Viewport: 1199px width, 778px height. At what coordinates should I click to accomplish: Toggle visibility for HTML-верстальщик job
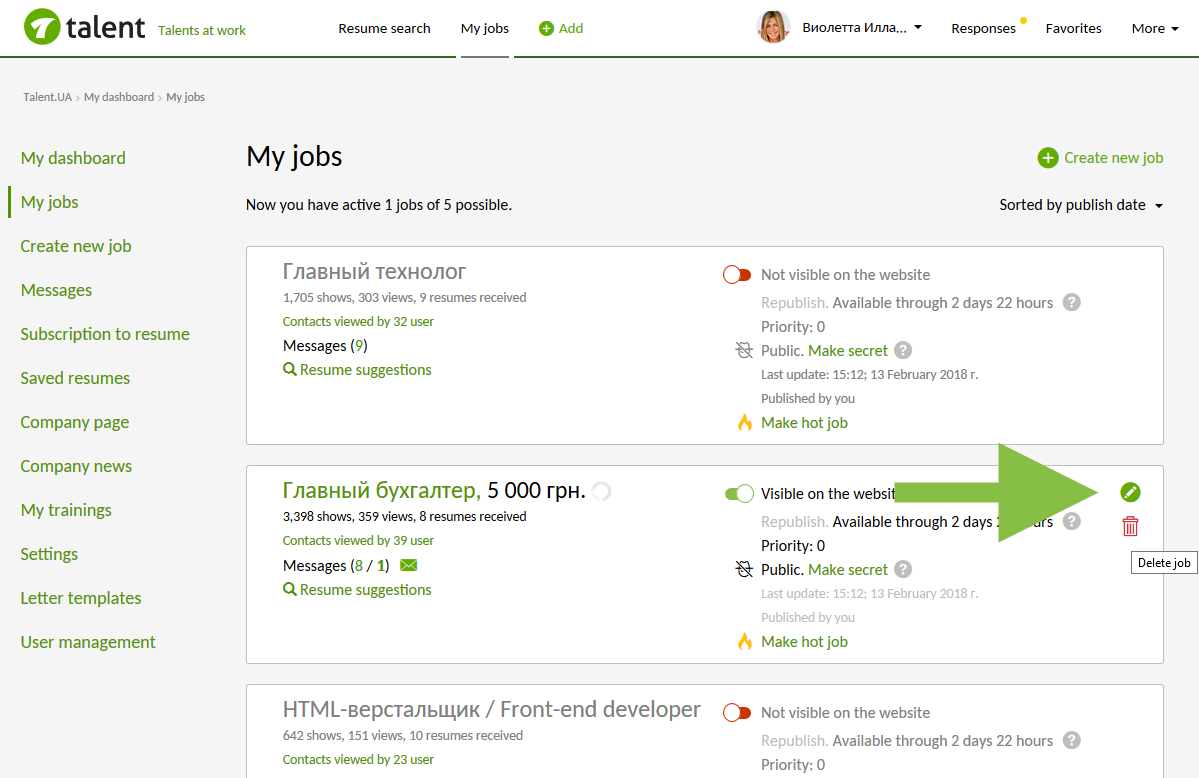[737, 713]
